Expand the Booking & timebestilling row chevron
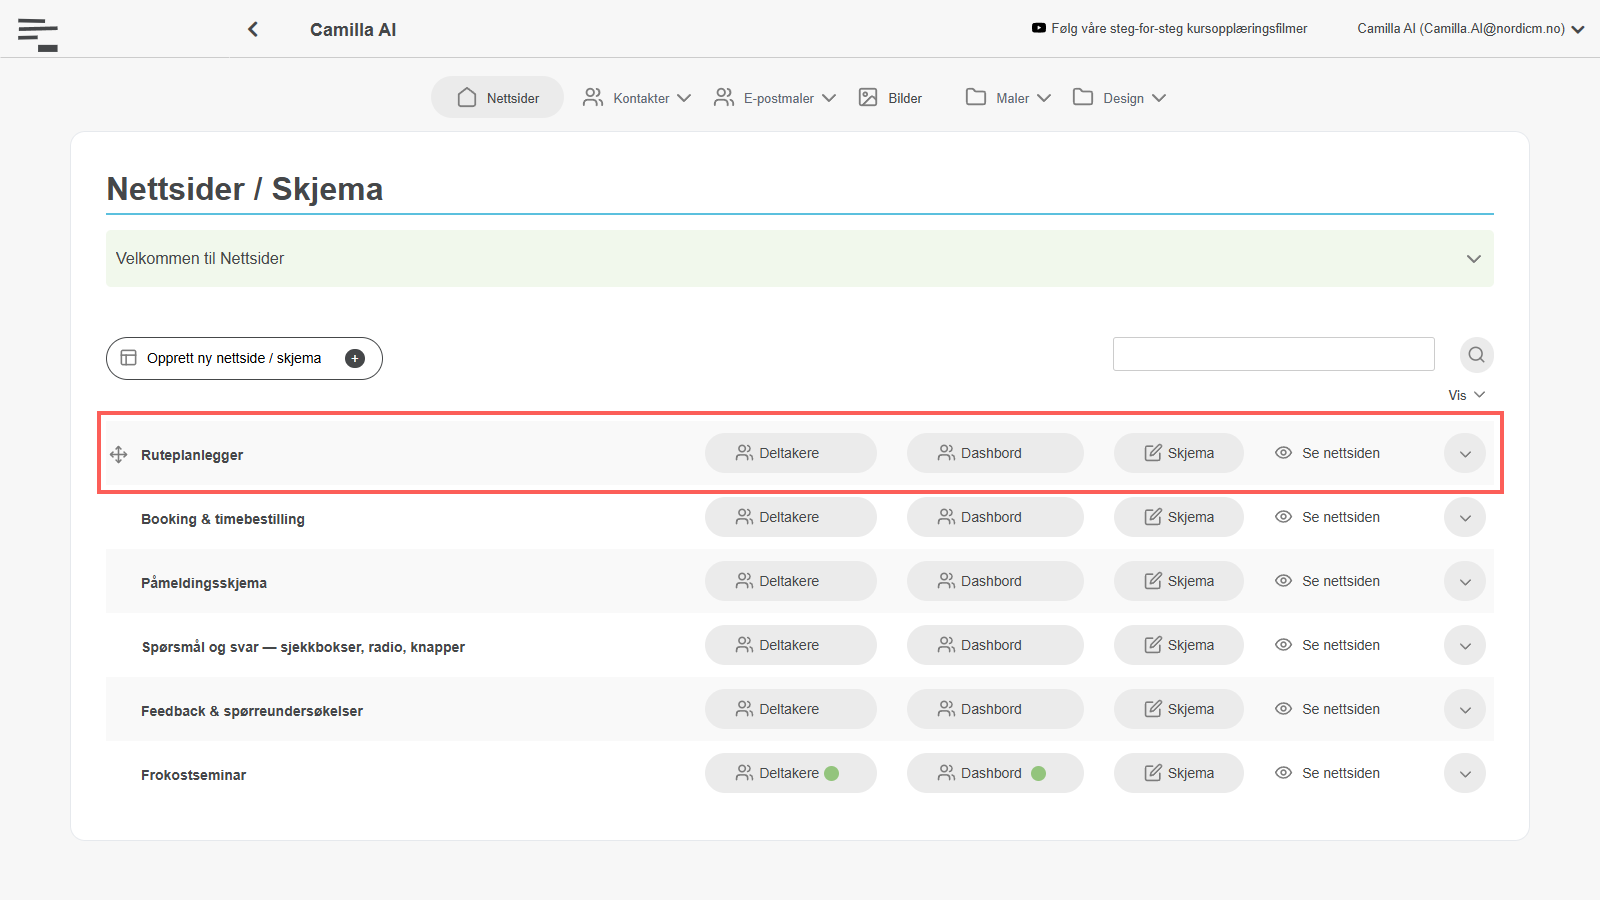1600x900 pixels. tap(1465, 518)
